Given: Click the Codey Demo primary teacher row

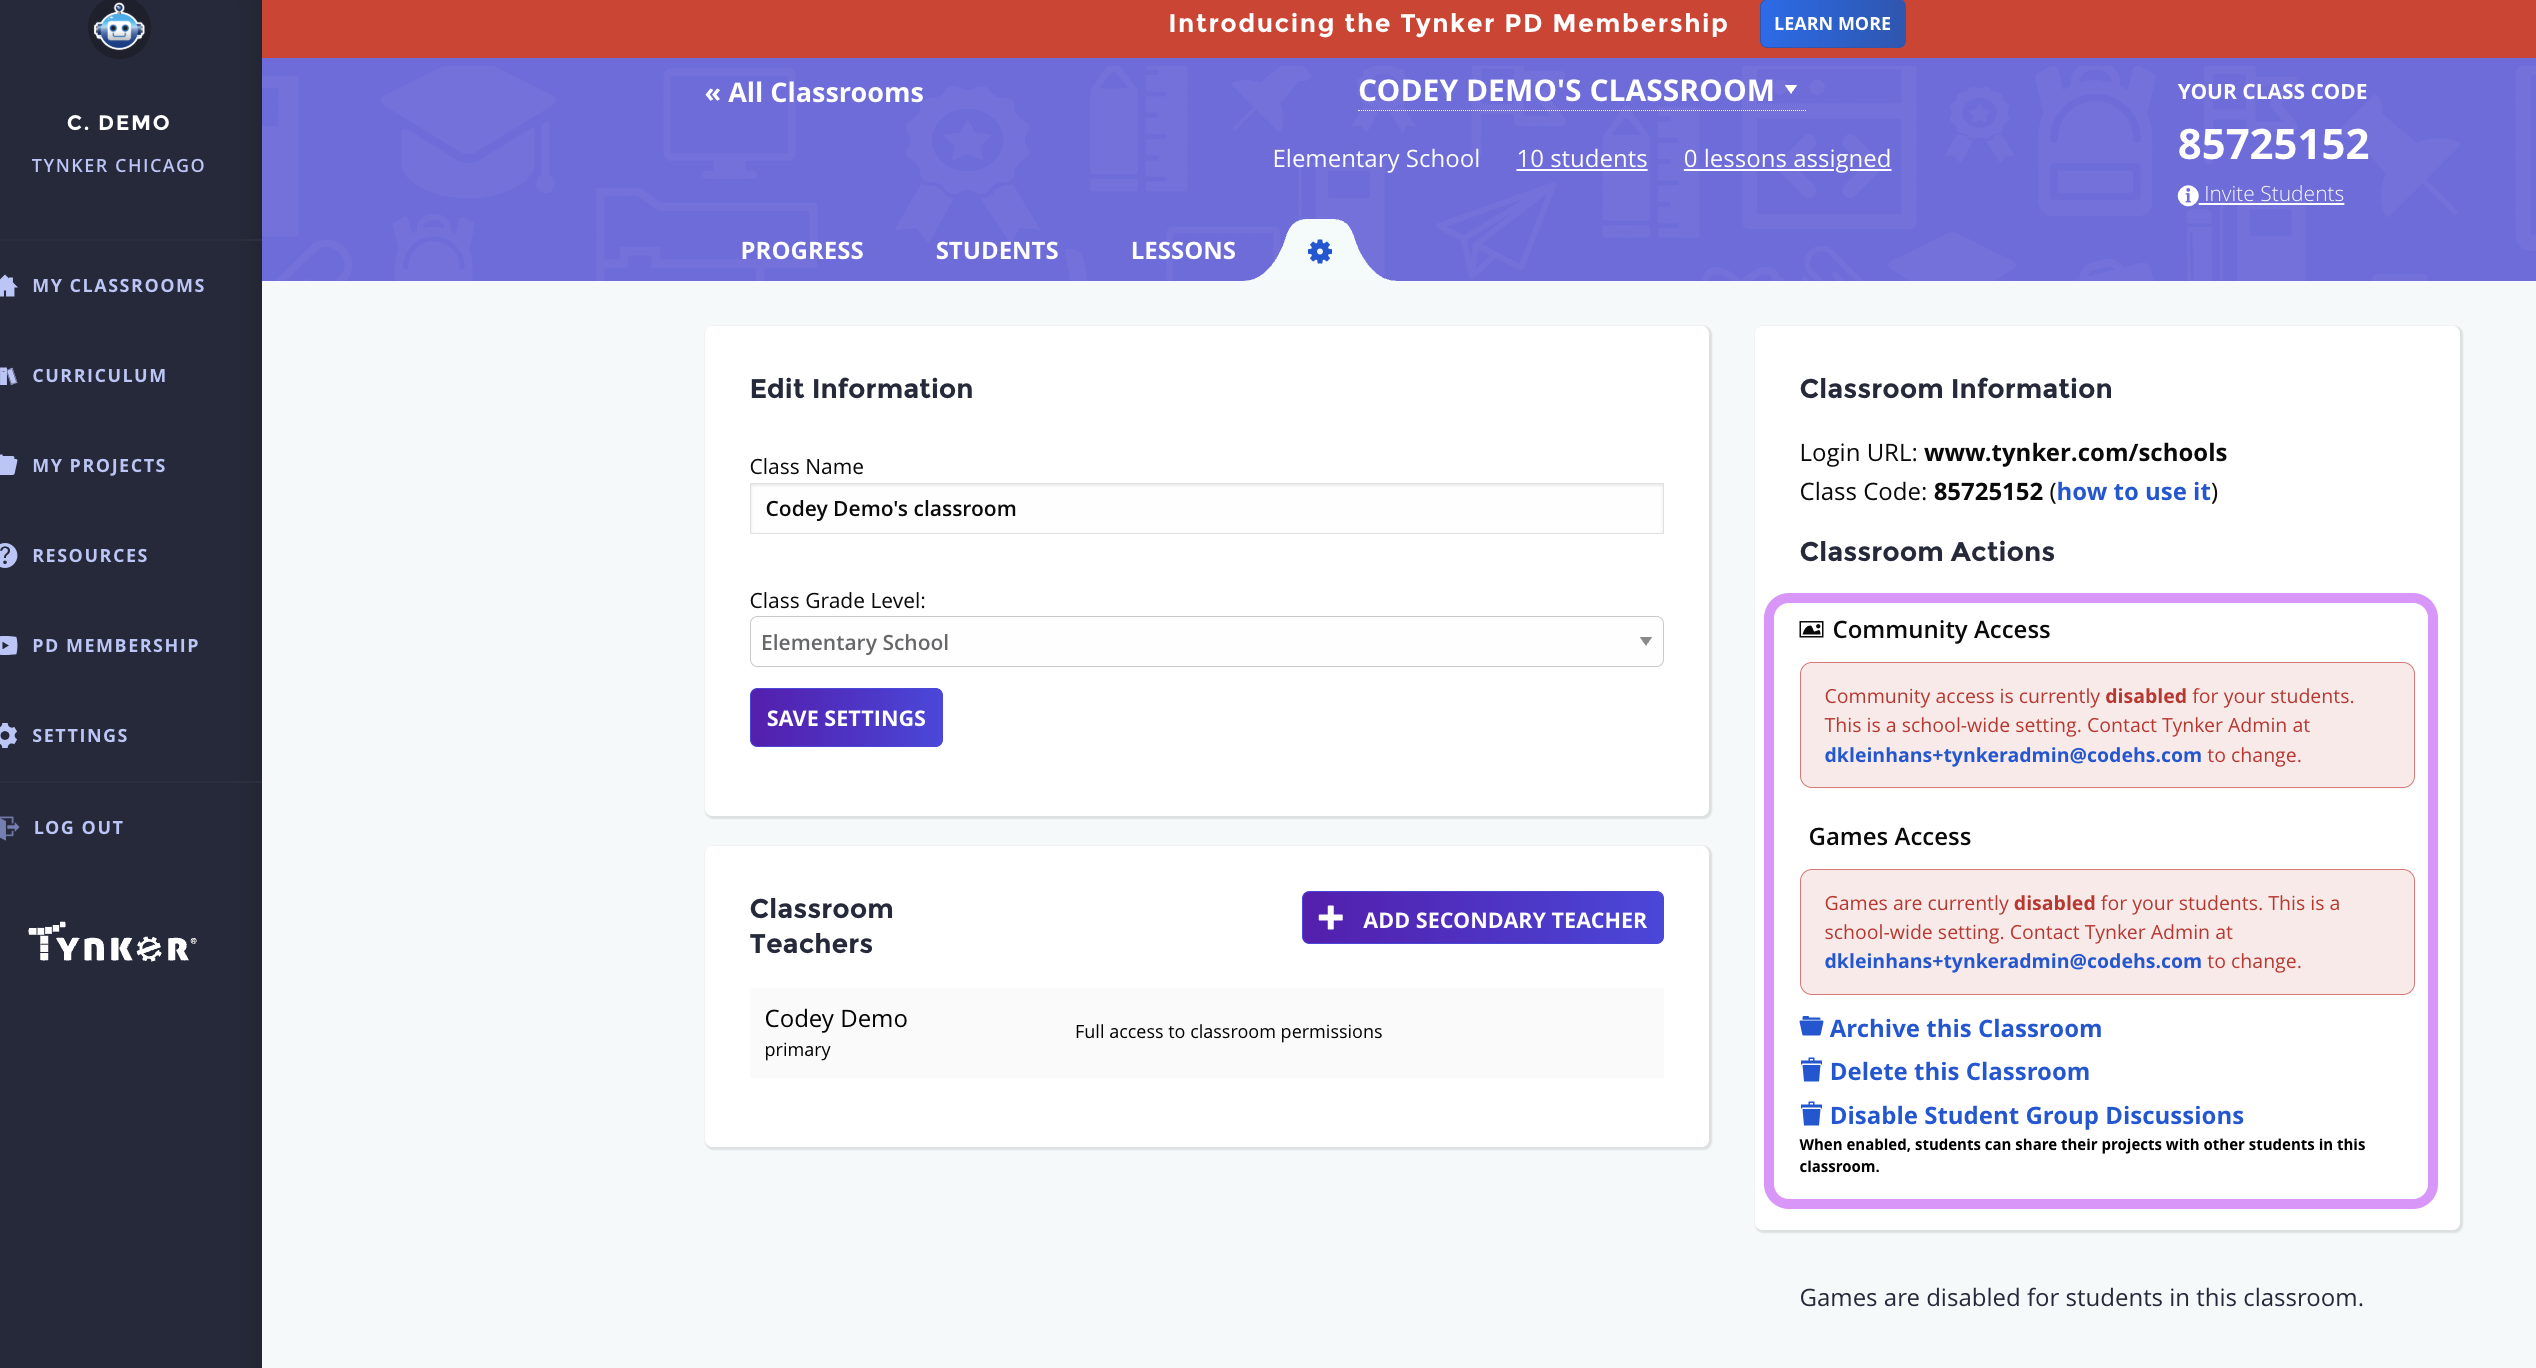Looking at the screenshot, I should pyautogui.click(x=1206, y=1033).
